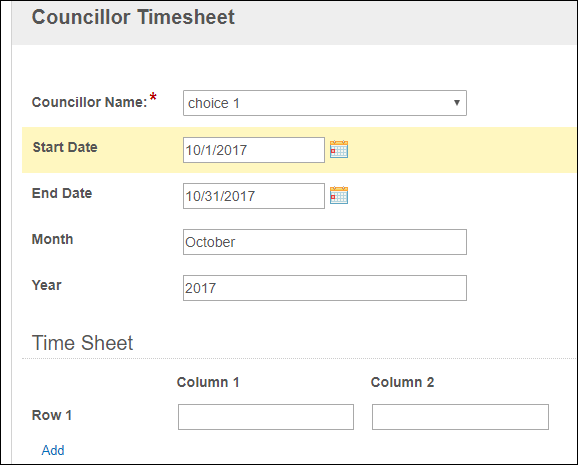Image resolution: width=578 pixels, height=465 pixels.
Task: Expand the Councillor Name dropdown arrow
Action: [x=457, y=103]
